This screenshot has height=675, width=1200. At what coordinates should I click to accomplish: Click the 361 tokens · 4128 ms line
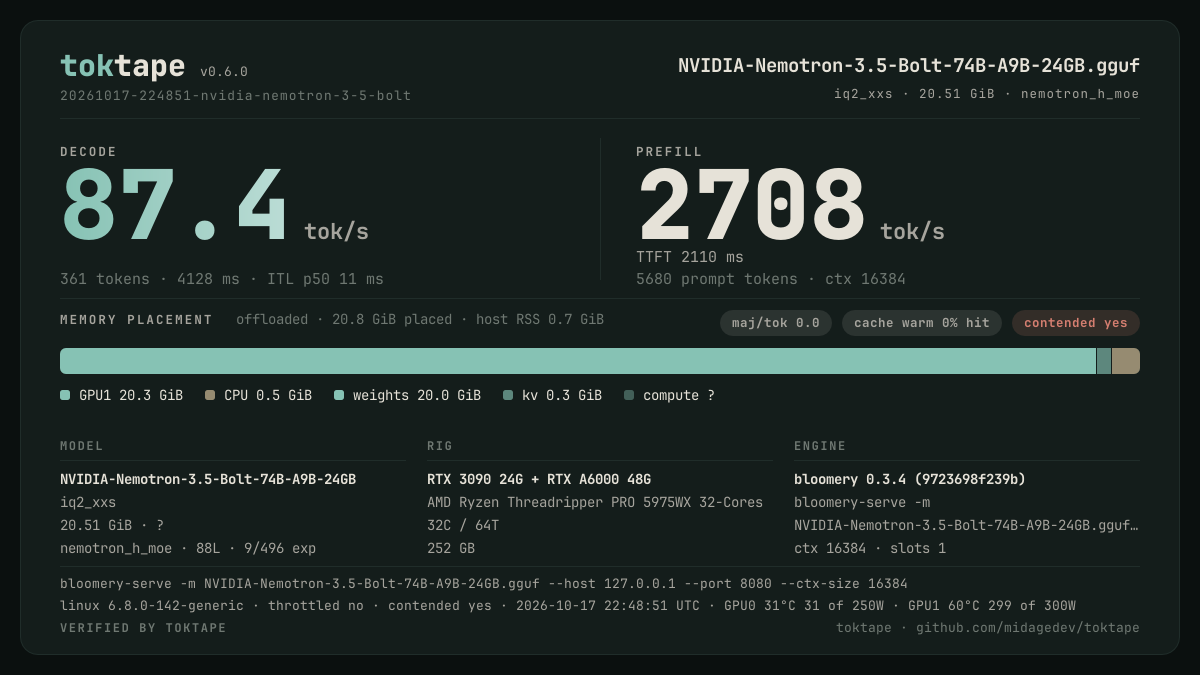[x=222, y=279]
